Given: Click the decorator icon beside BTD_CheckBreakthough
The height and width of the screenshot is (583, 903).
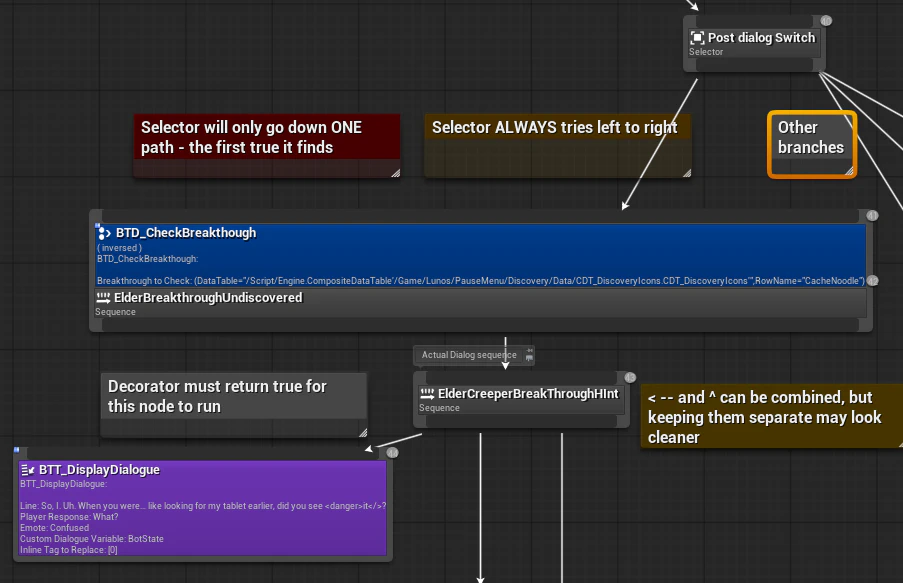Looking at the screenshot, I should pyautogui.click(x=104, y=233).
